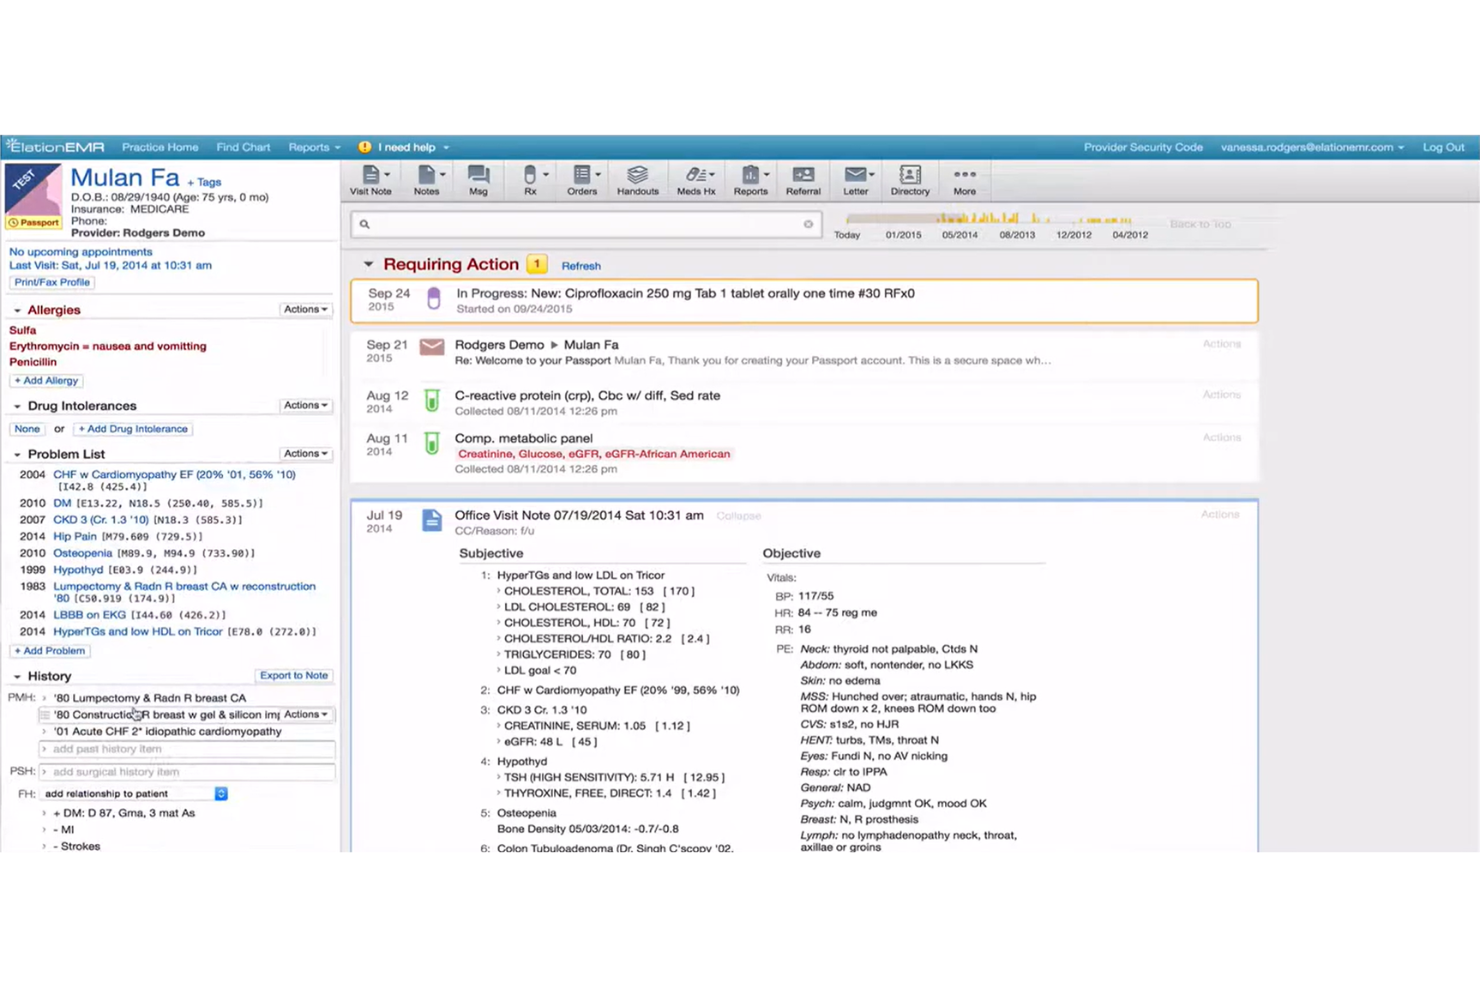Screen dimensions: 1480x987
Task: Expand the '01 Acute CHF history item
Action: pos(44,732)
